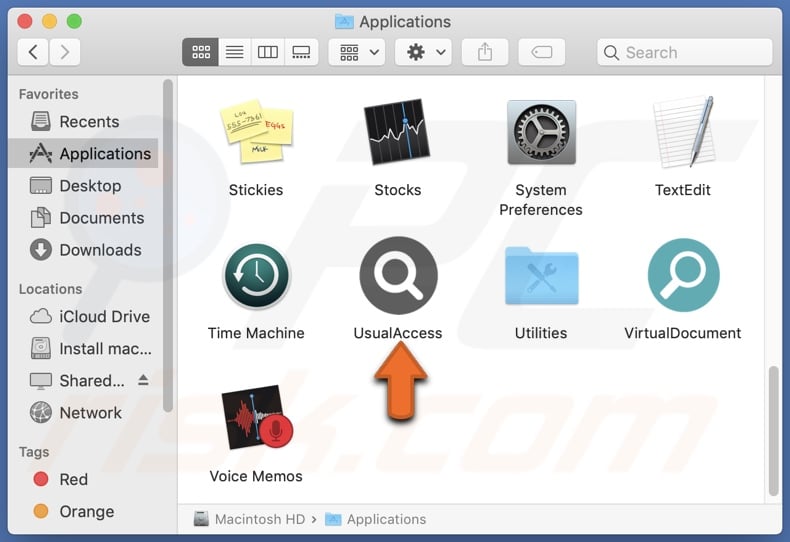Open the Action gear dropdown menu
This screenshot has height=542, width=790.
coord(423,52)
